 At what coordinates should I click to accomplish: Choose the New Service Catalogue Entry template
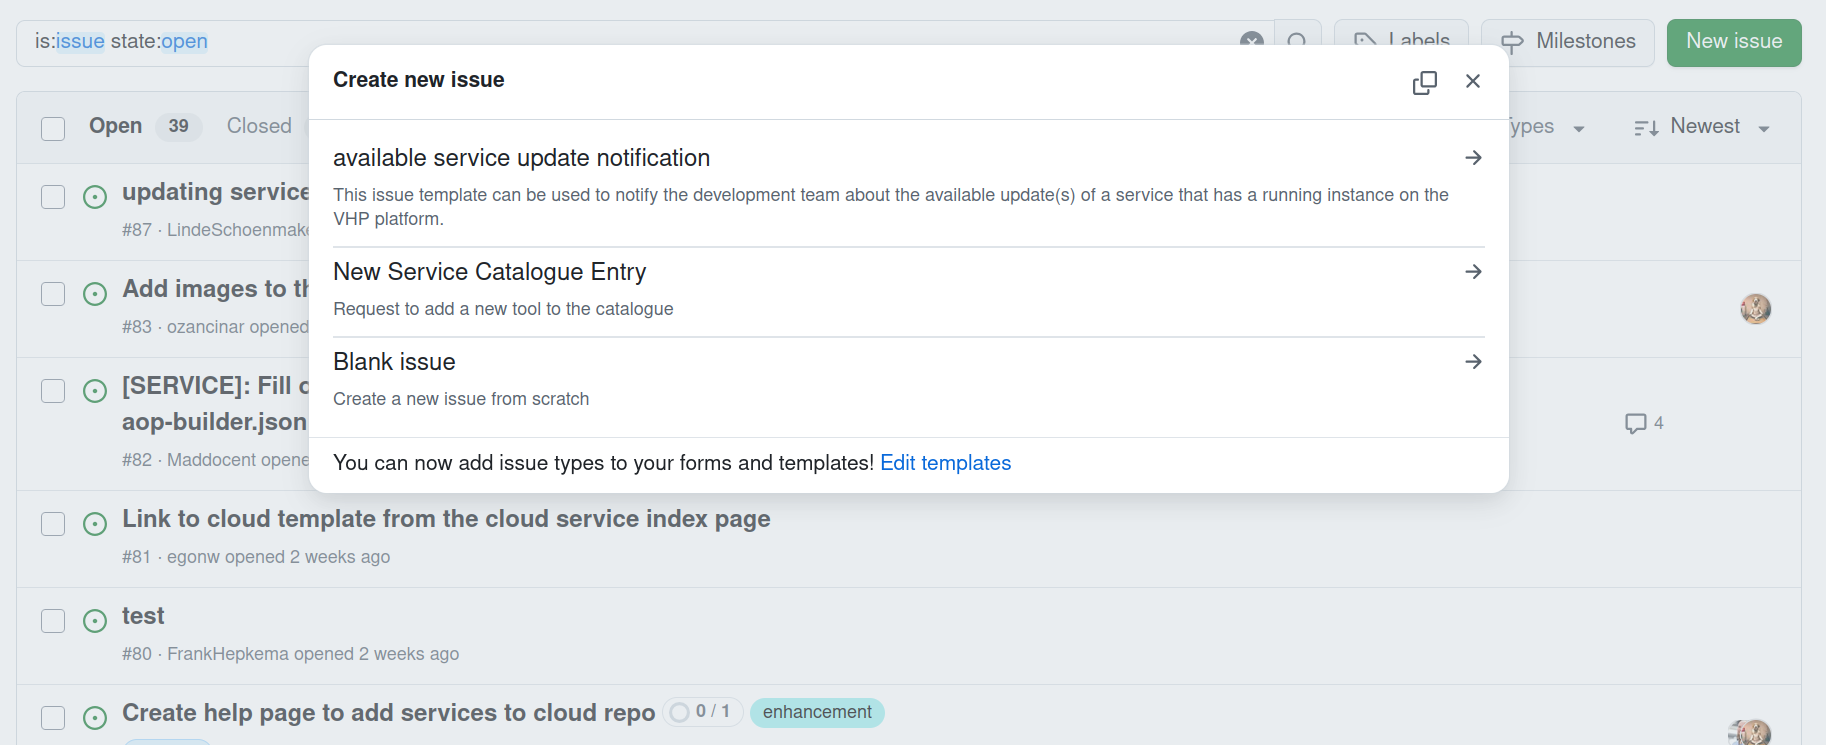click(x=908, y=292)
